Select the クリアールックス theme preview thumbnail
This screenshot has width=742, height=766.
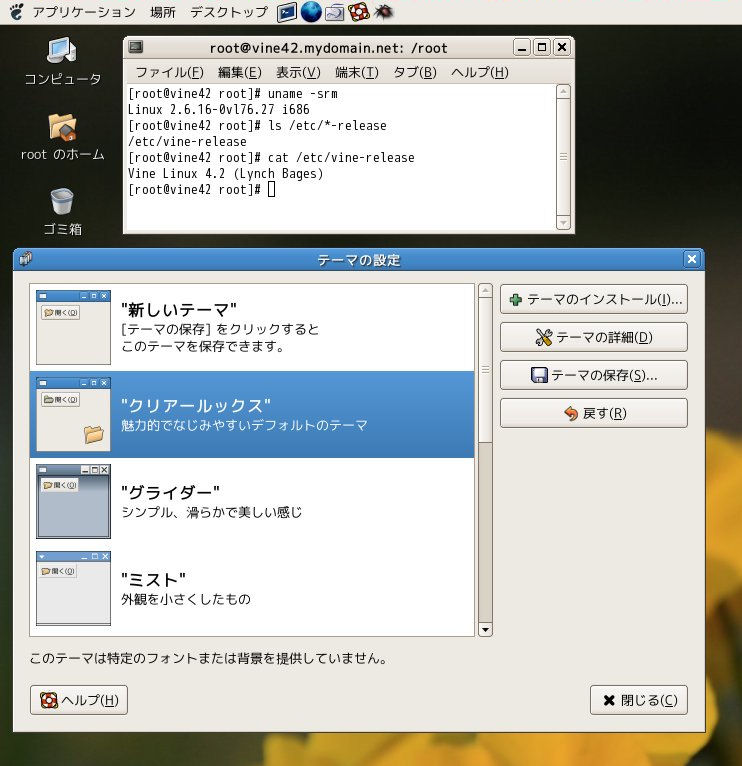73,414
